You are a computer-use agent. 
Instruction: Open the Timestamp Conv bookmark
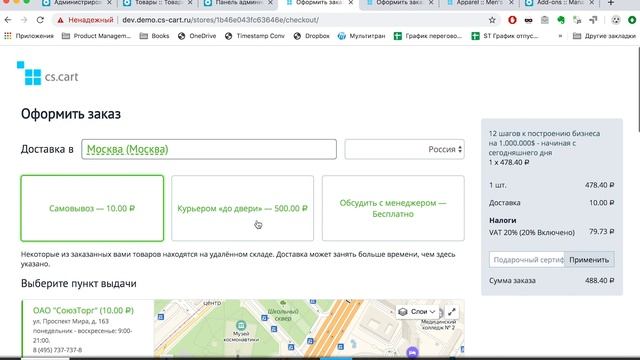255,36
